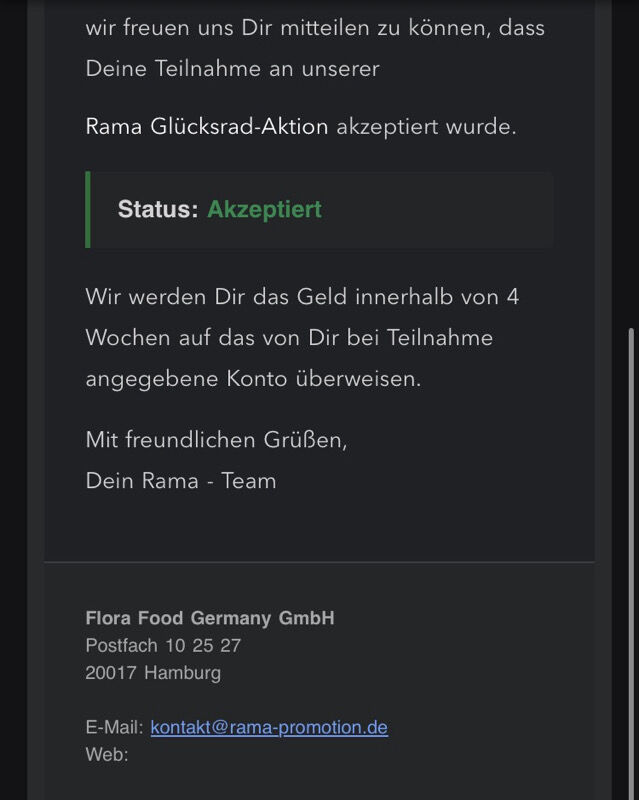Click the Flora Food Germany GmbH heading
The width and height of the screenshot is (639, 800).
click(210, 618)
